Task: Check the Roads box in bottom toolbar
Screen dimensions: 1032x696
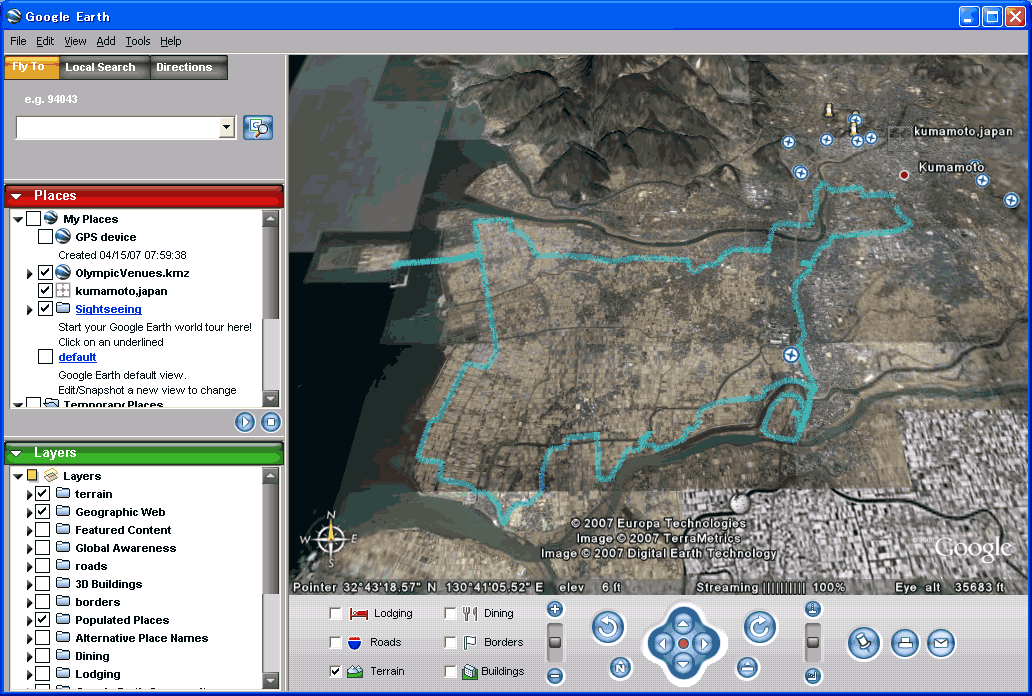Action: click(x=335, y=642)
